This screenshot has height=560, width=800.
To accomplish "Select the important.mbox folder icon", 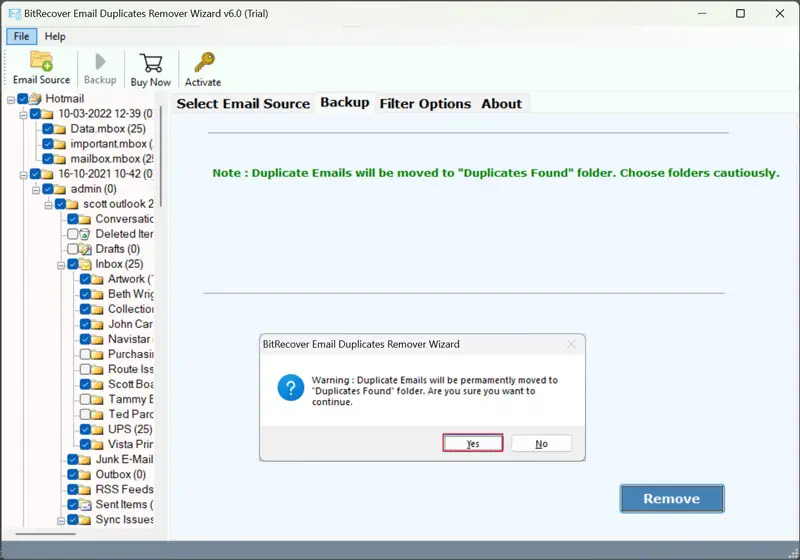I will click(x=60, y=144).
